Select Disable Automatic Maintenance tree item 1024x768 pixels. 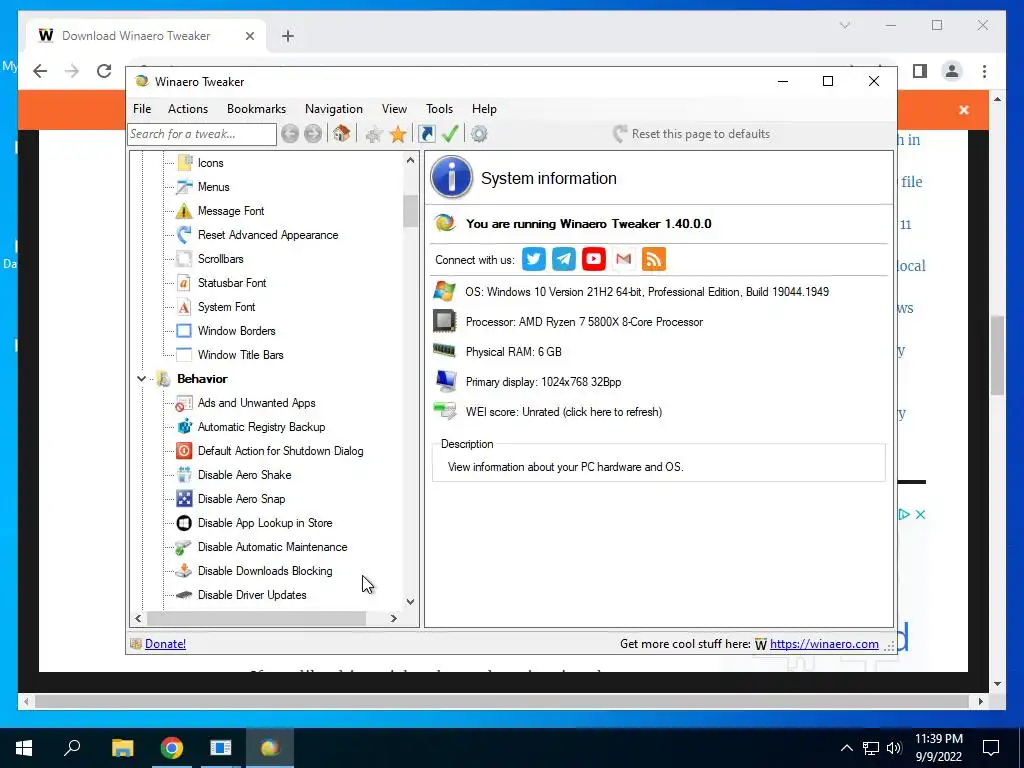pos(272,547)
